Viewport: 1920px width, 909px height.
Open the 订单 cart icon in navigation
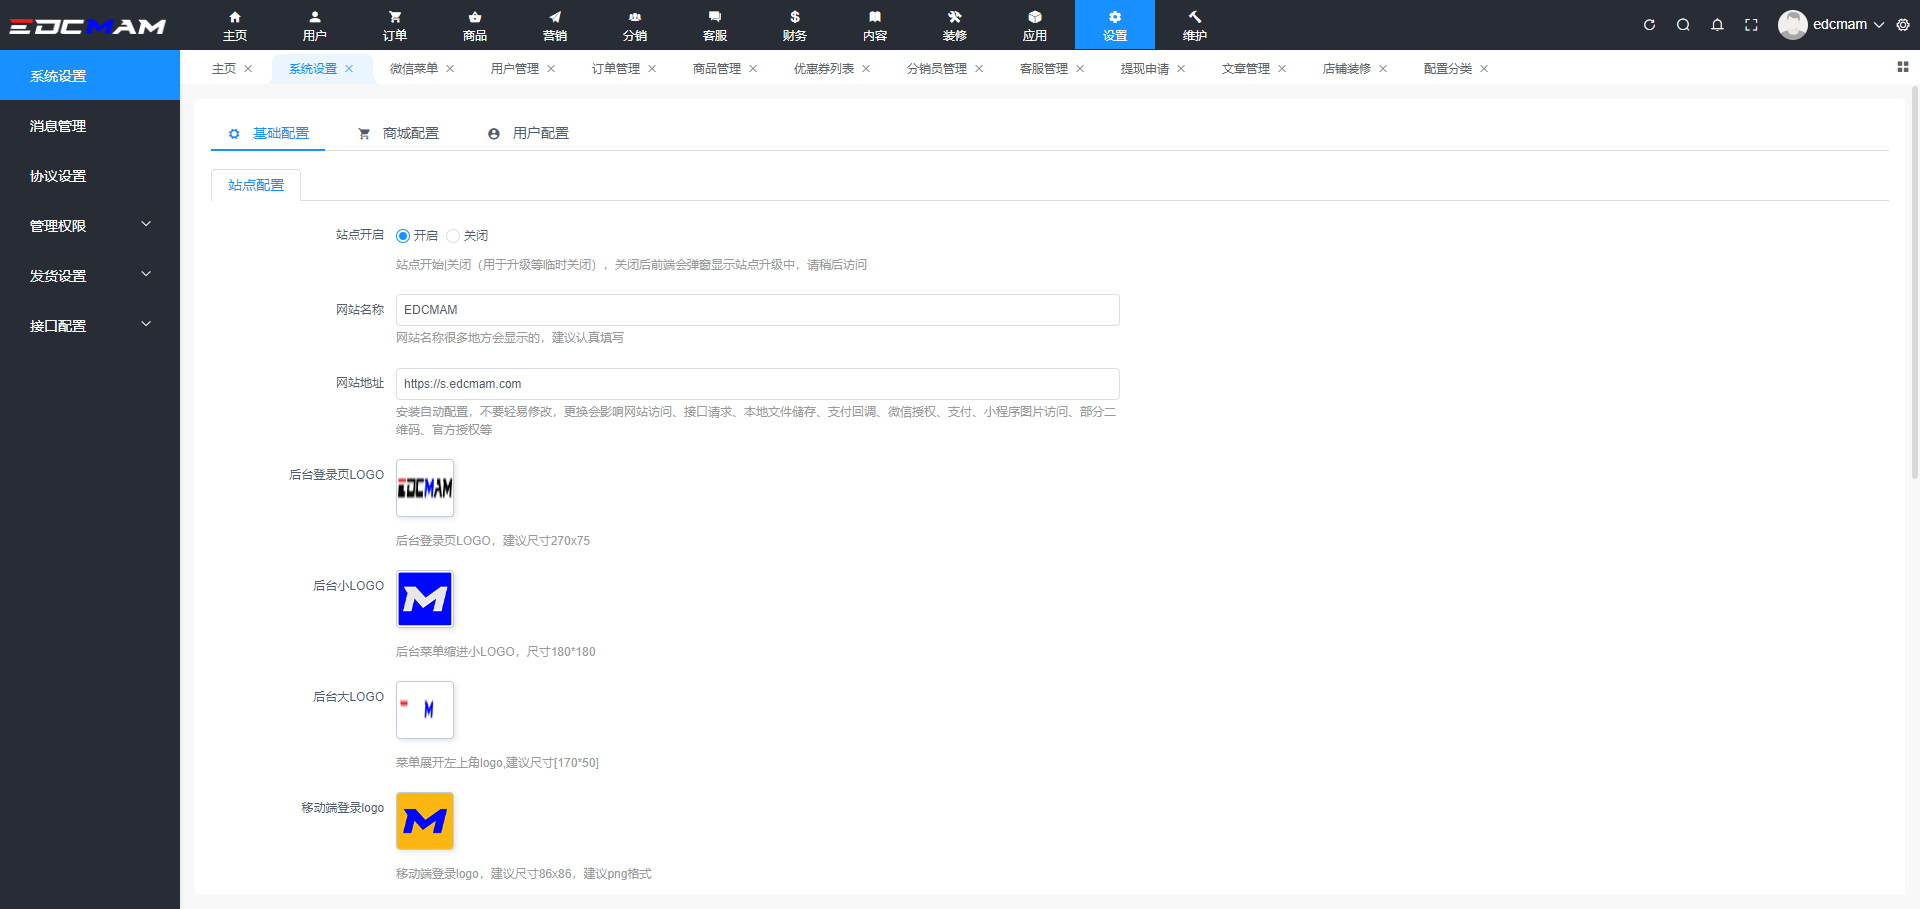tap(395, 25)
